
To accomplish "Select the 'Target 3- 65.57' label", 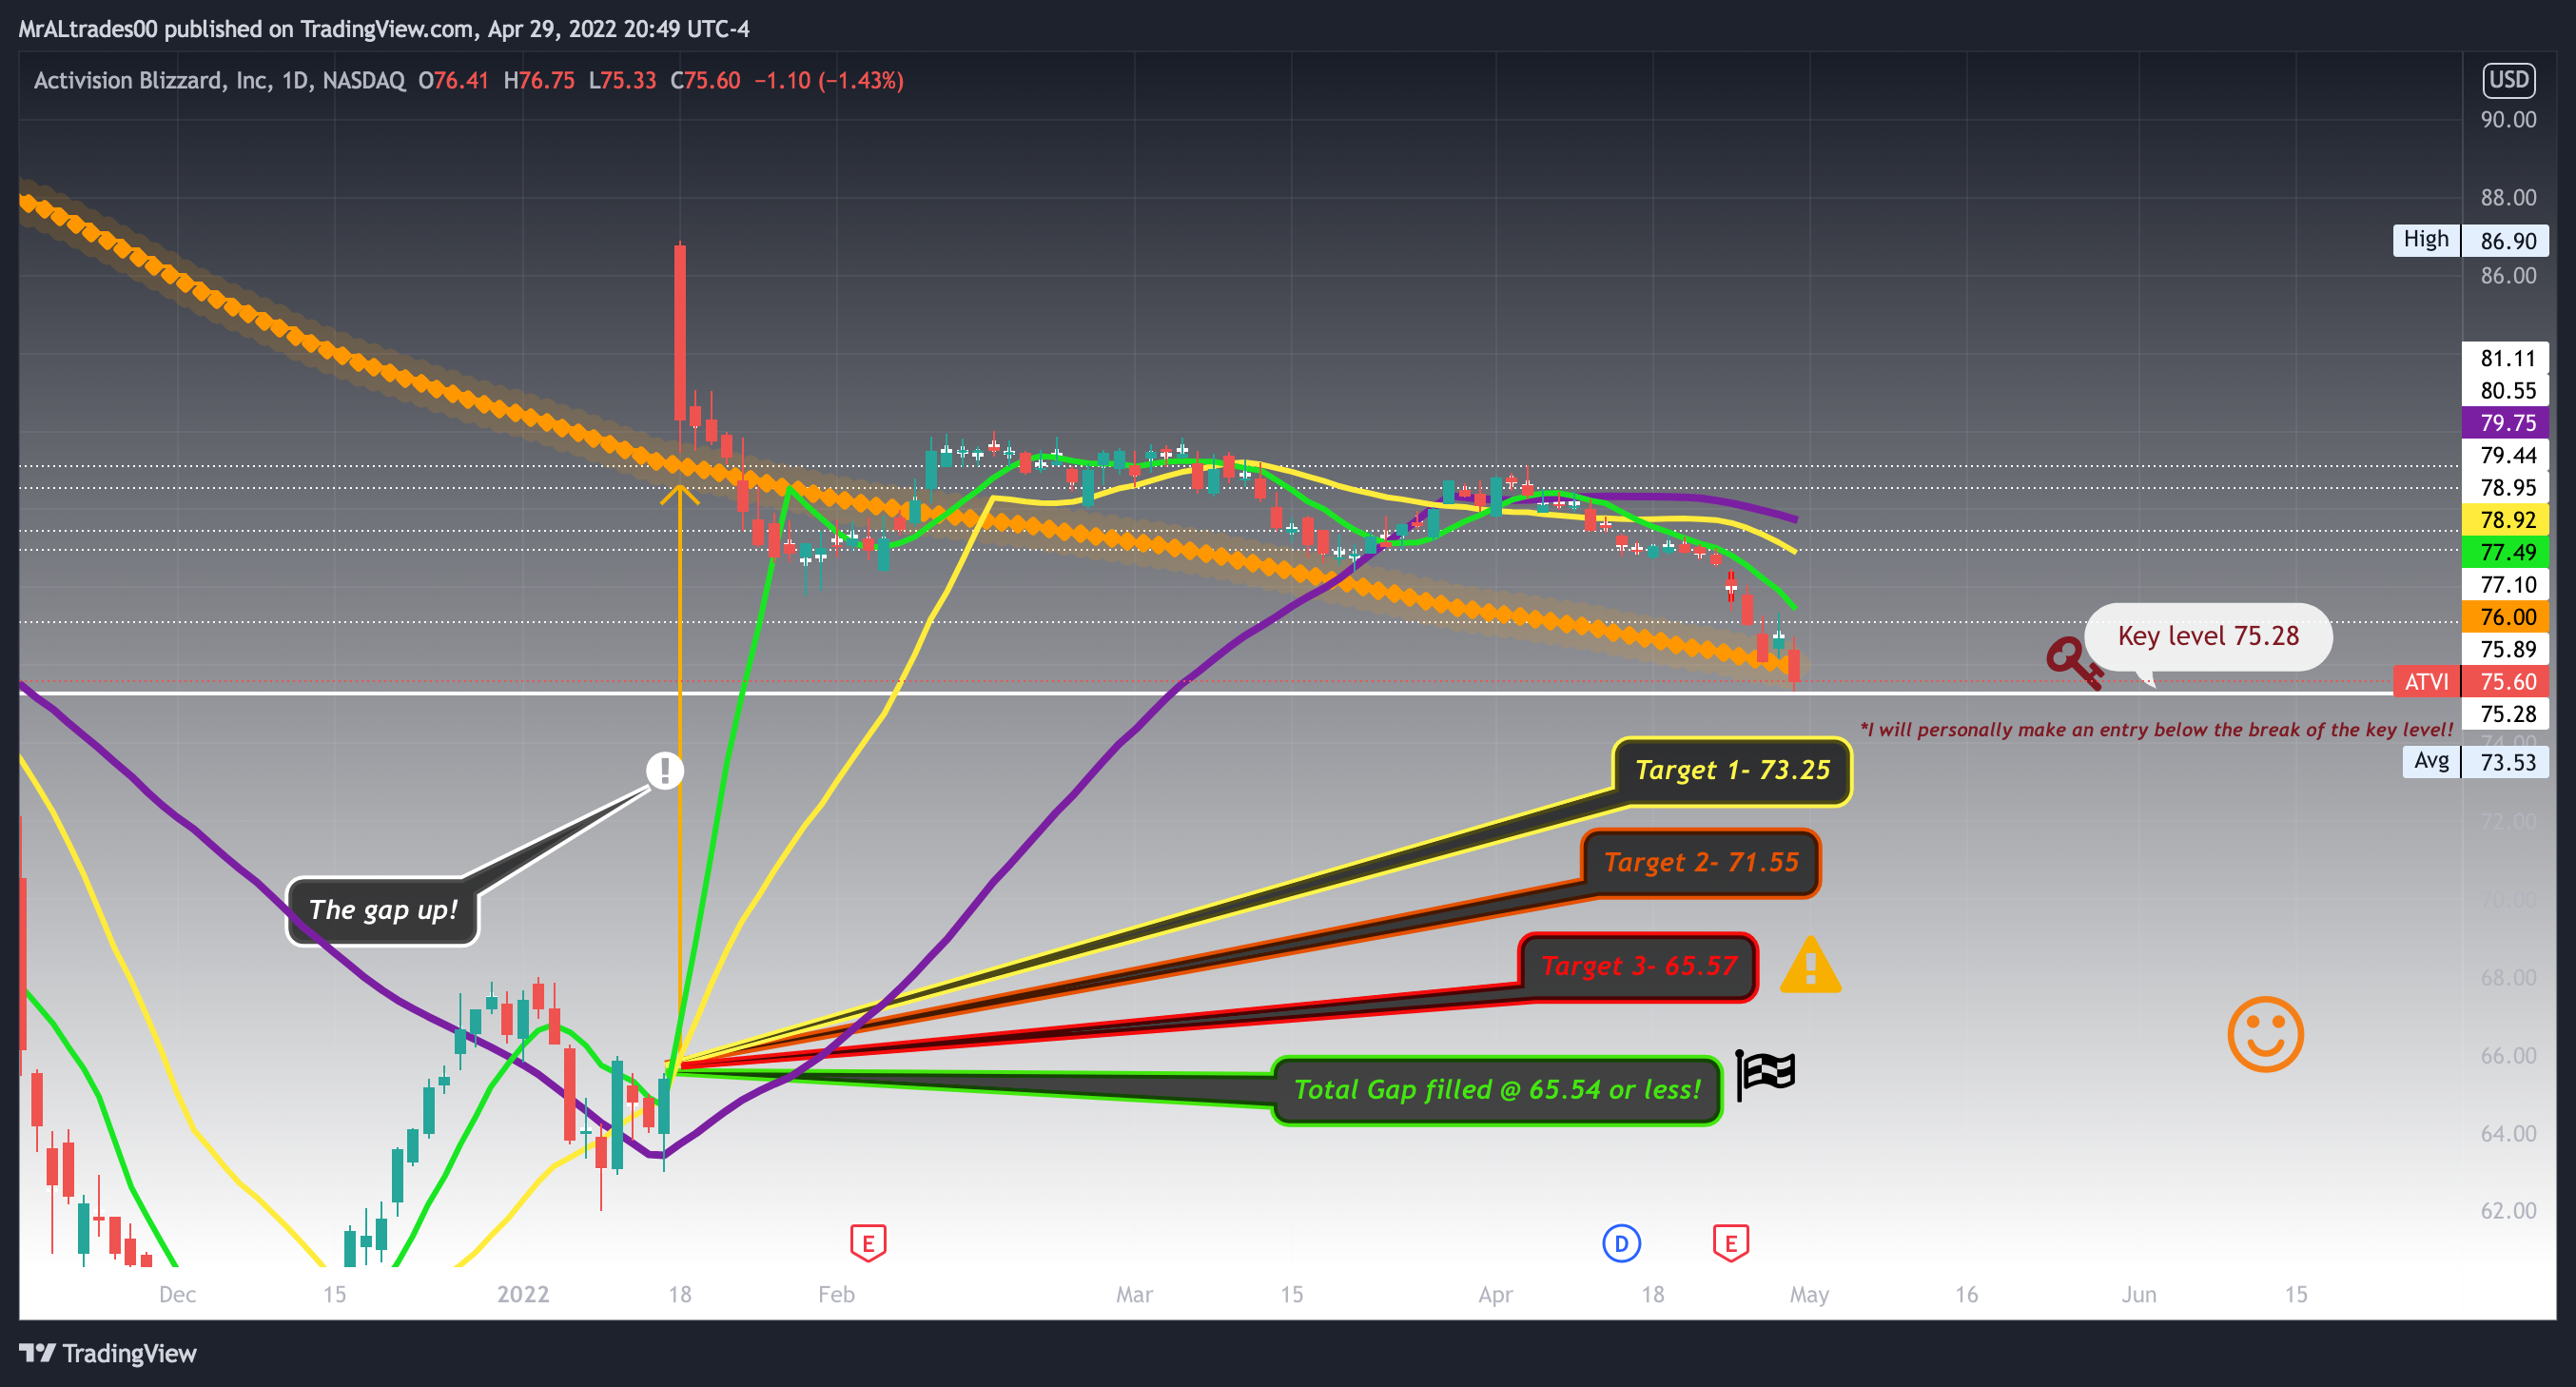I will point(1638,966).
